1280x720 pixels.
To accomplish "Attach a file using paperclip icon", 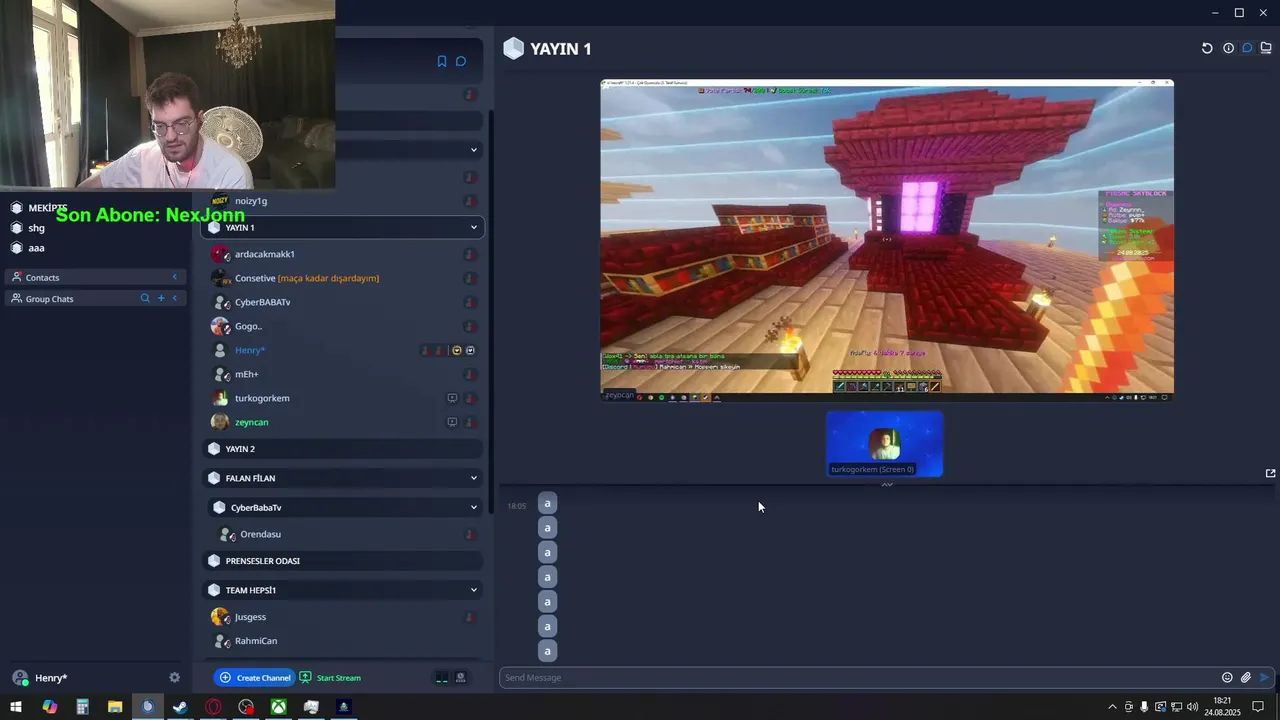I will tap(1246, 678).
